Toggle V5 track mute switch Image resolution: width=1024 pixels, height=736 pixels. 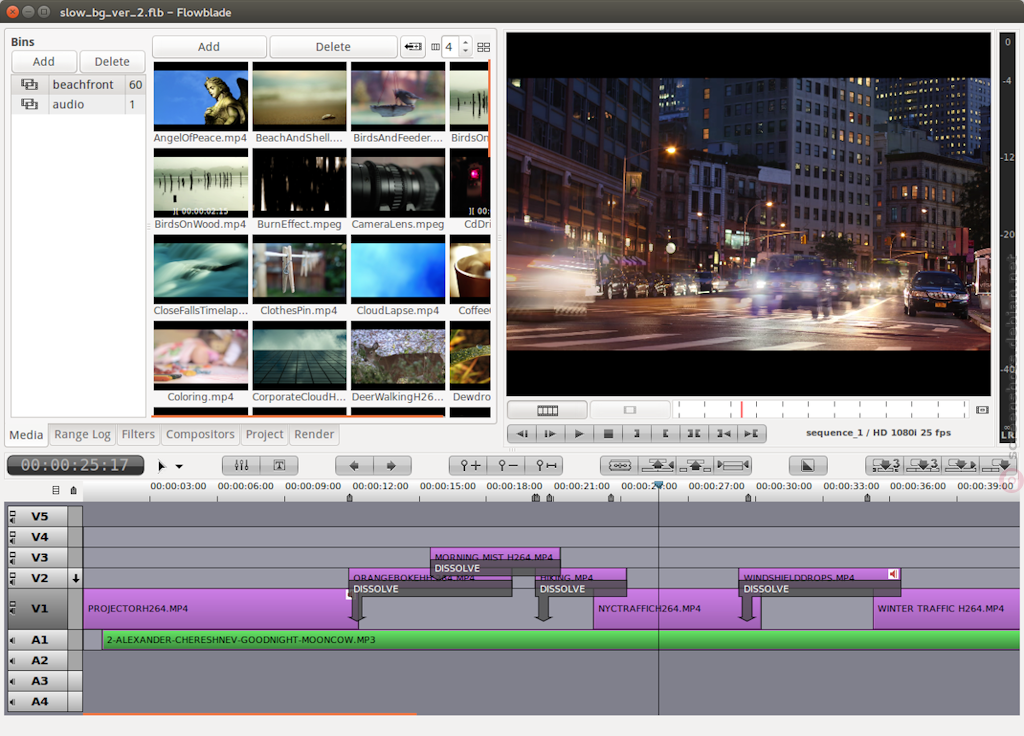13,517
